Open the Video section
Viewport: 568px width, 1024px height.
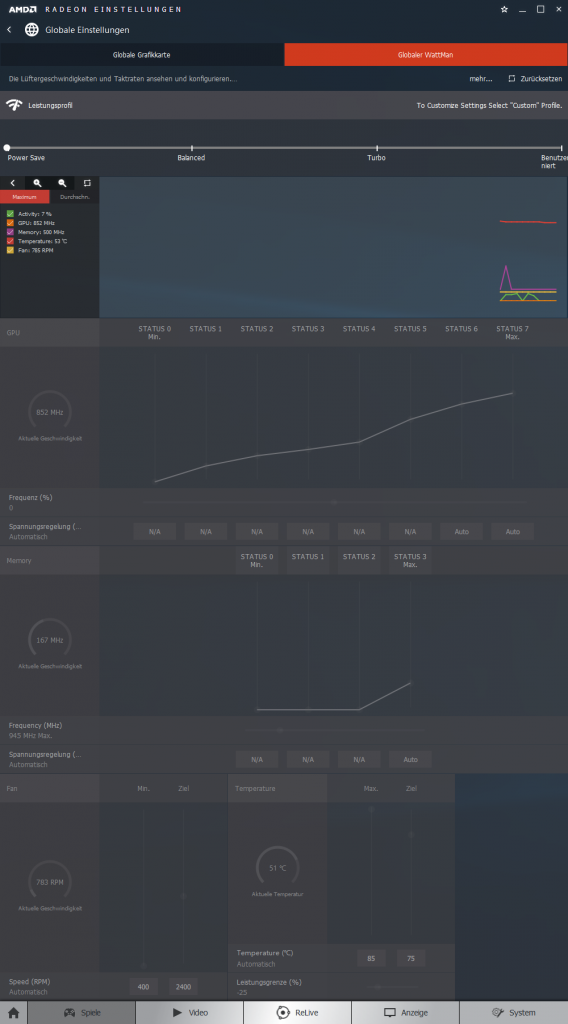pos(189,1013)
